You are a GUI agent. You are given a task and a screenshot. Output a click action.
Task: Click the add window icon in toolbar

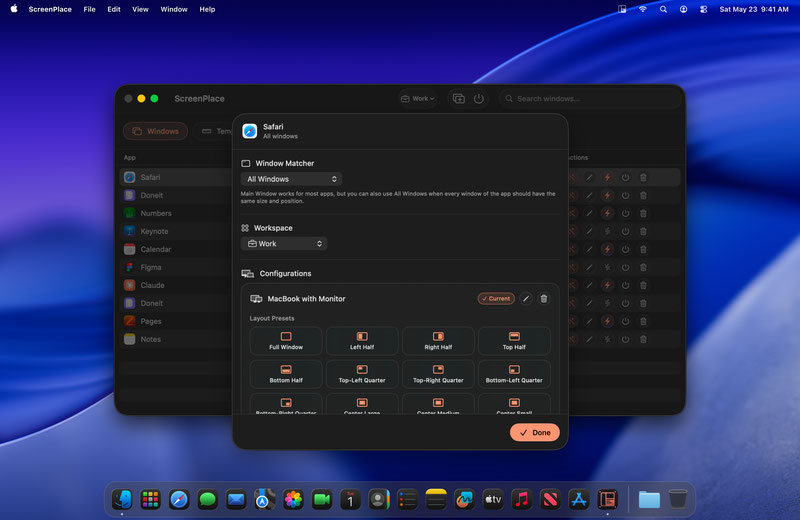(x=459, y=98)
